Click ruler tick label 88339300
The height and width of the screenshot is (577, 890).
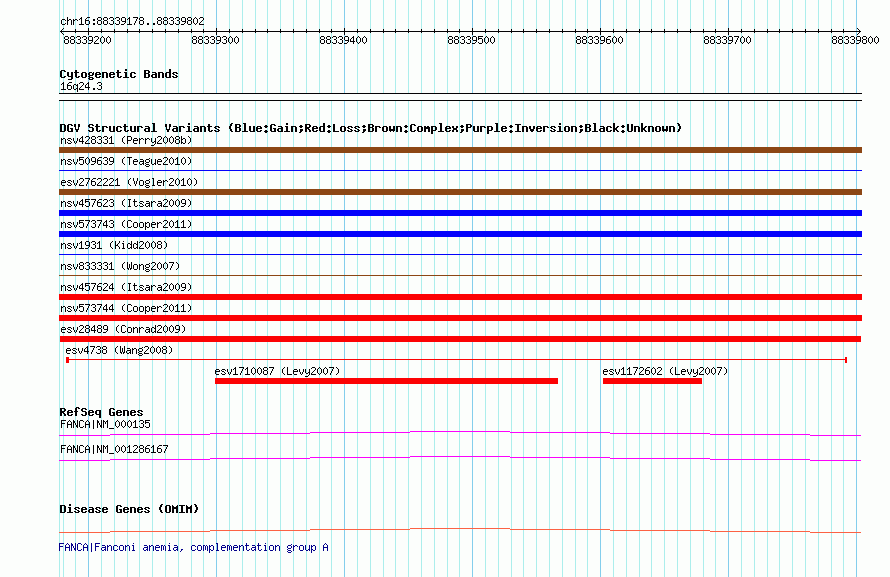(215, 40)
